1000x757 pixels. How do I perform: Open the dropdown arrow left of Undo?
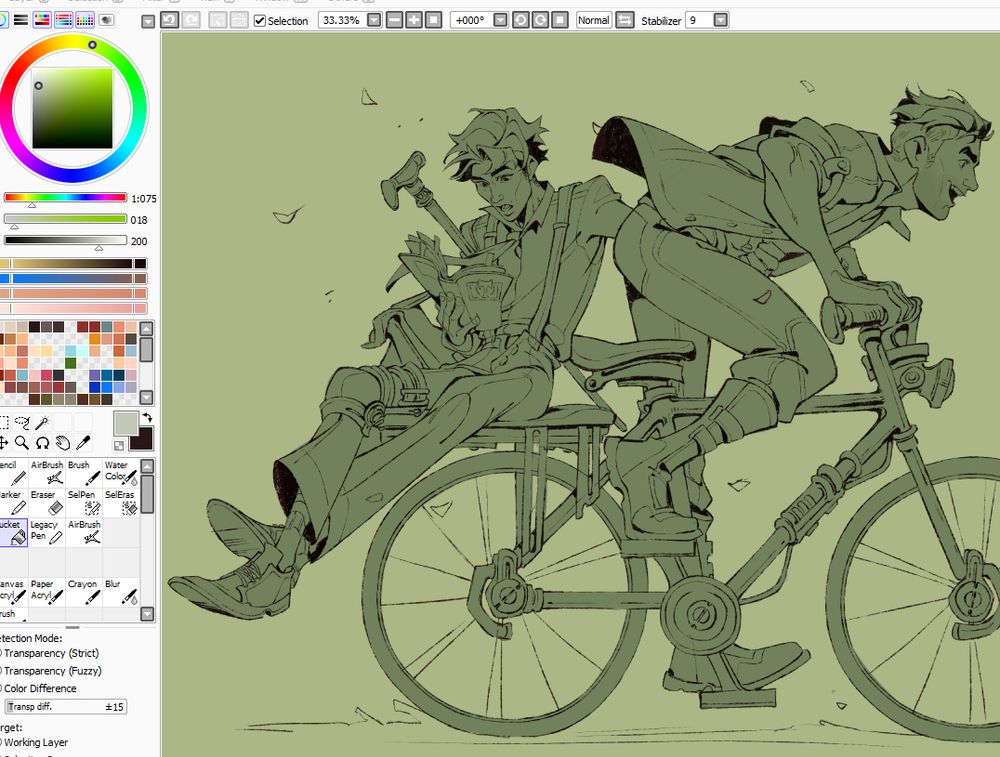click(148, 22)
